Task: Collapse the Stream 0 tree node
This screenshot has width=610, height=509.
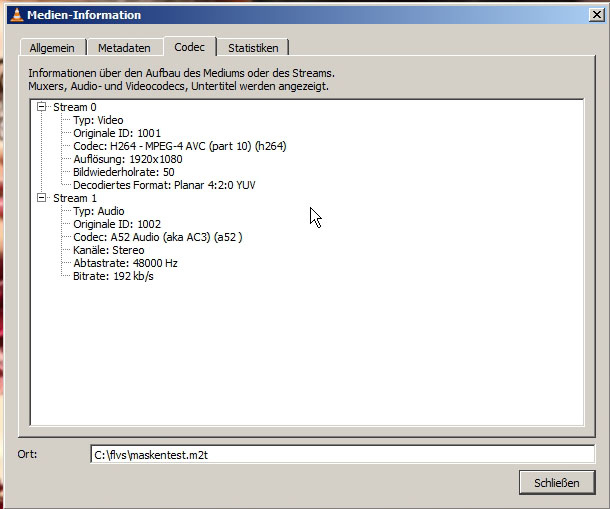Action: click(x=41, y=107)
